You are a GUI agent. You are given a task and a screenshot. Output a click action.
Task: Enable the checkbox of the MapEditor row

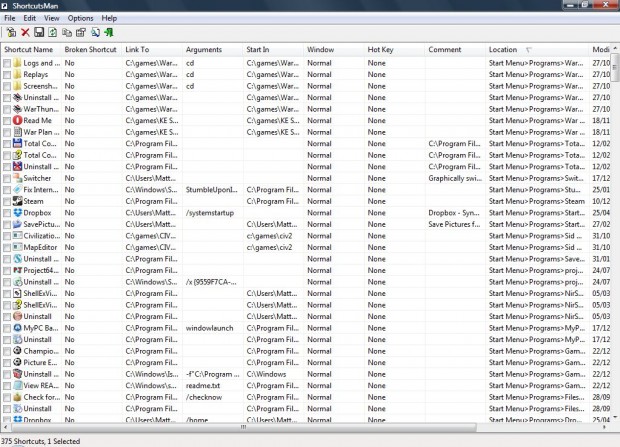coord(7,248)
